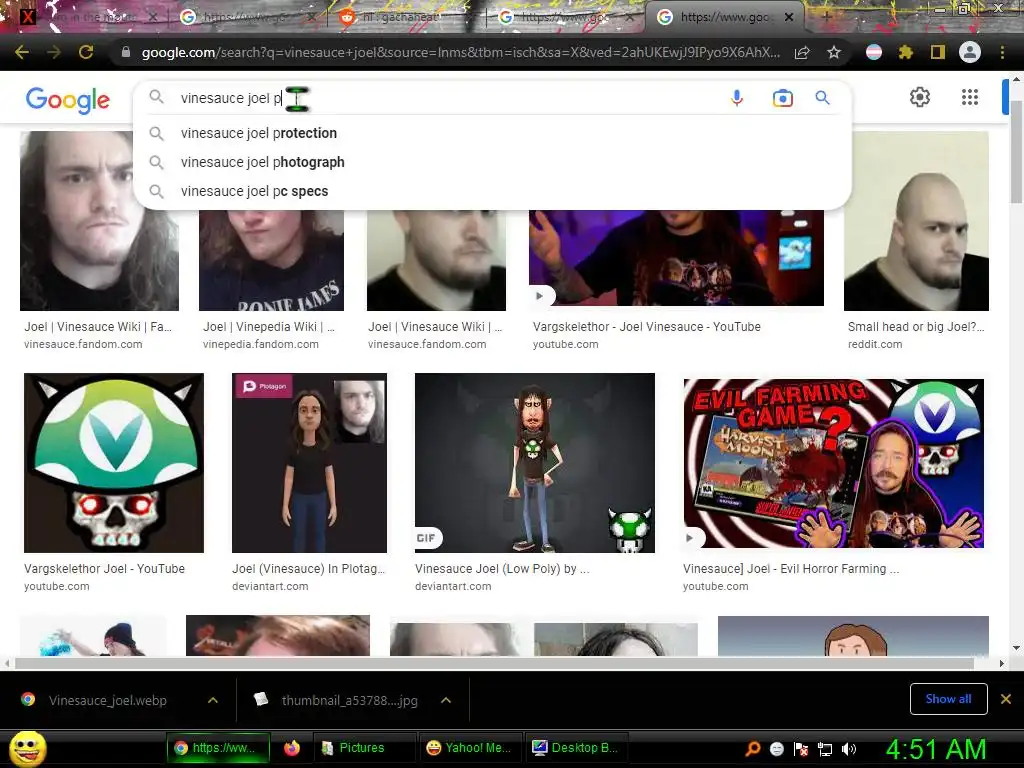
Task: Open the flag-striped extension icon in toolbar
Action: coord(874,52)
